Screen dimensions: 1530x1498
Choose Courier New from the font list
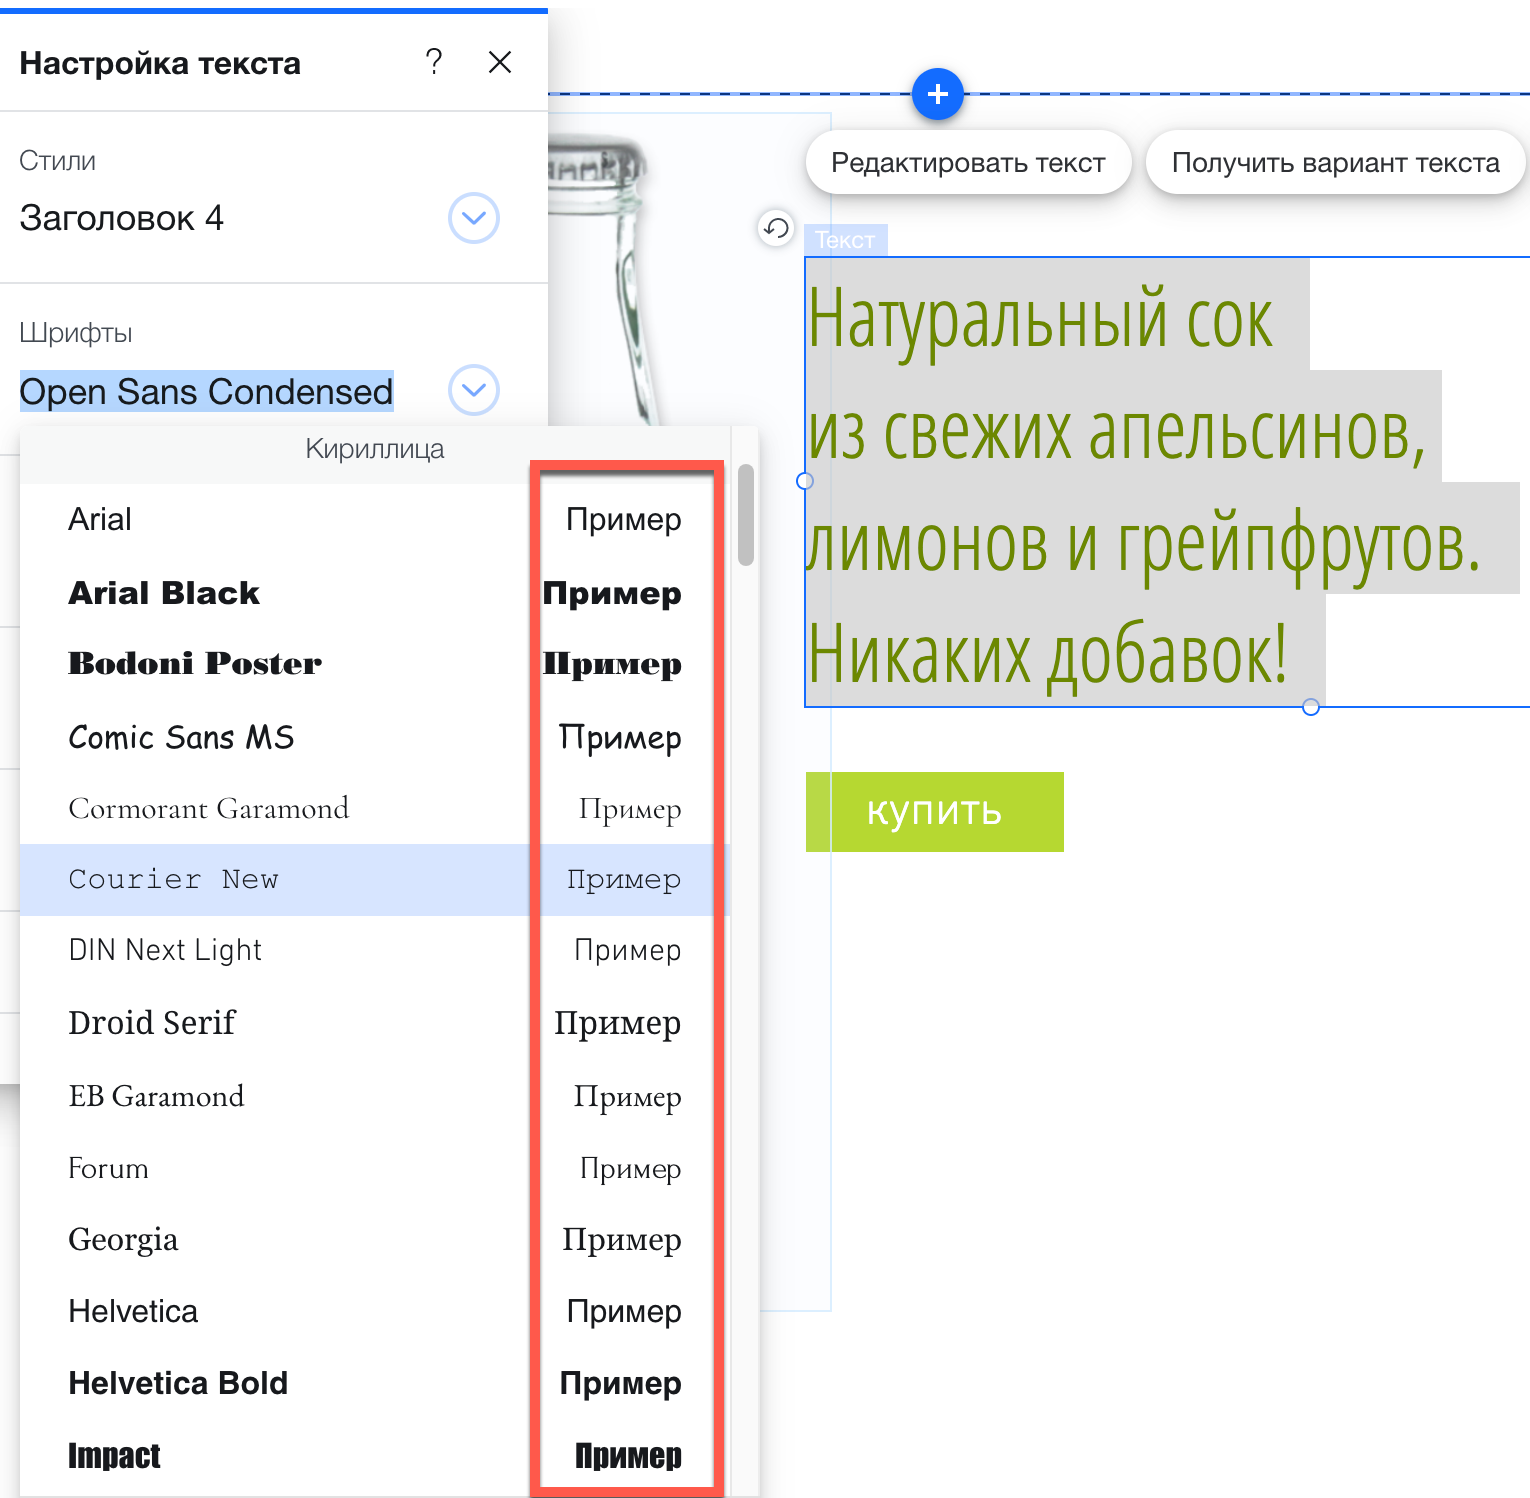(174, 879)
